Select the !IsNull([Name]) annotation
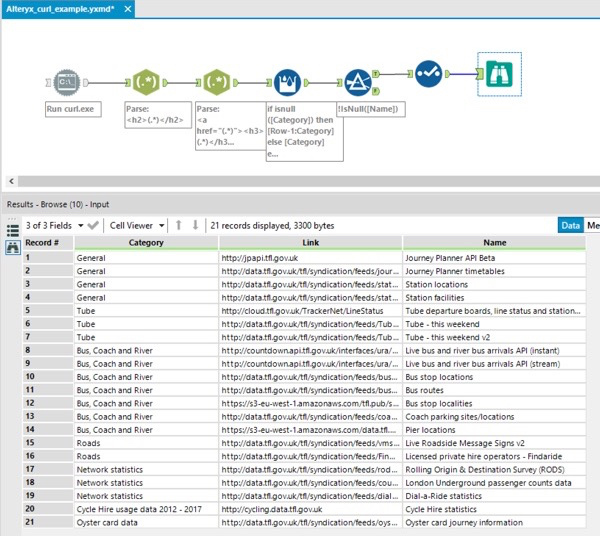 pyautogui.click(x=370, y=109)
